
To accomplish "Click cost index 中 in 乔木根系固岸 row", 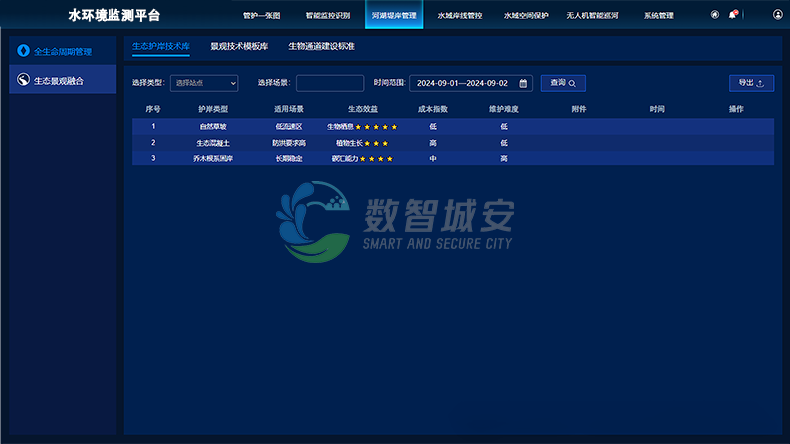I will tap(433, 158).
